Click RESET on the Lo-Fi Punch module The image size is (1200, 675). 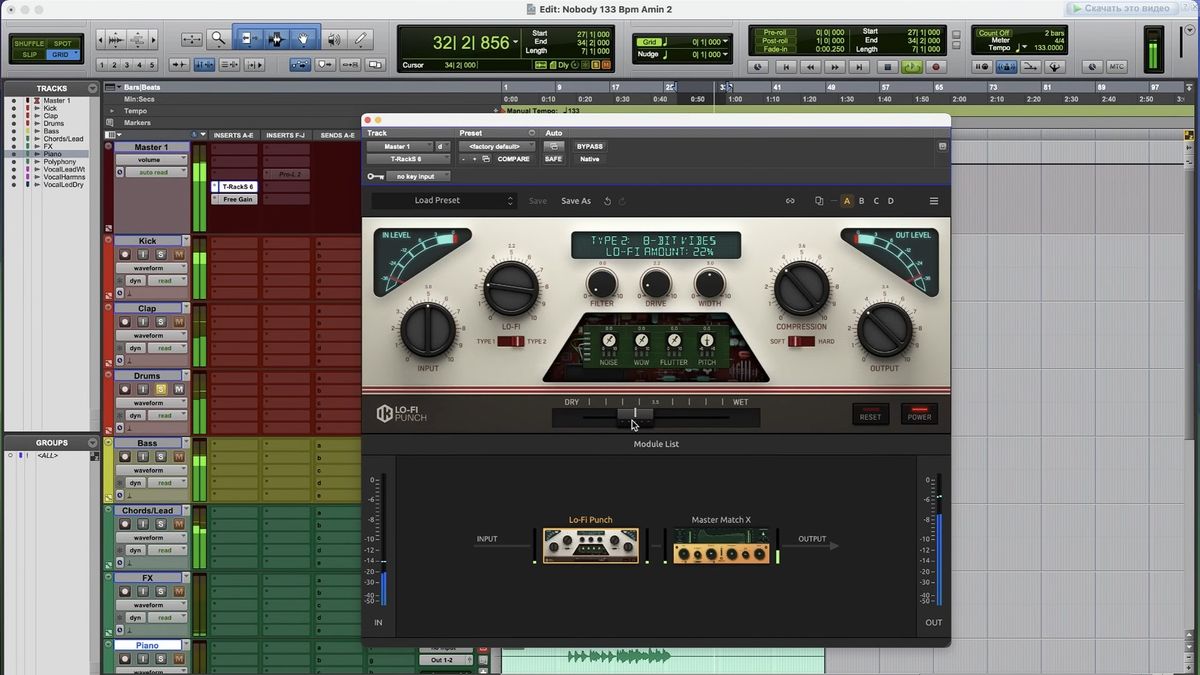coord(870,414)
